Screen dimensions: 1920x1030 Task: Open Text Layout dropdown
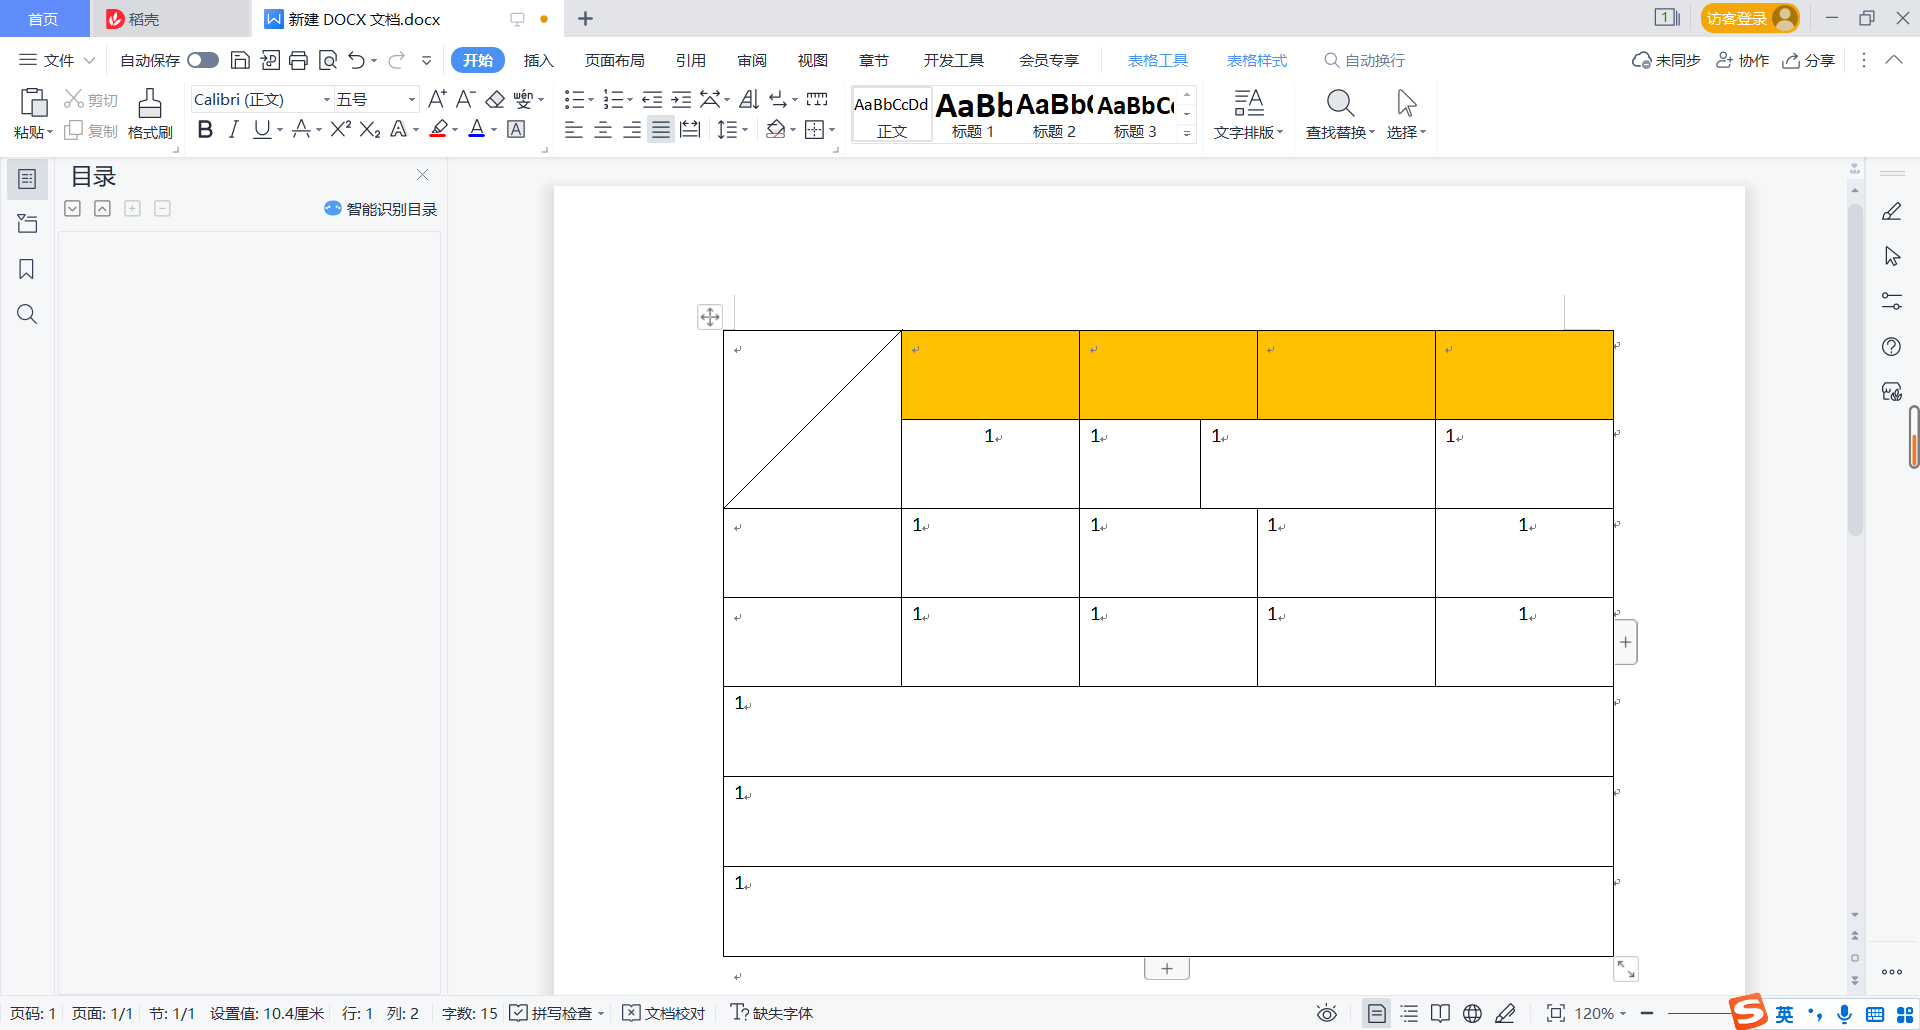[1248, 114]
